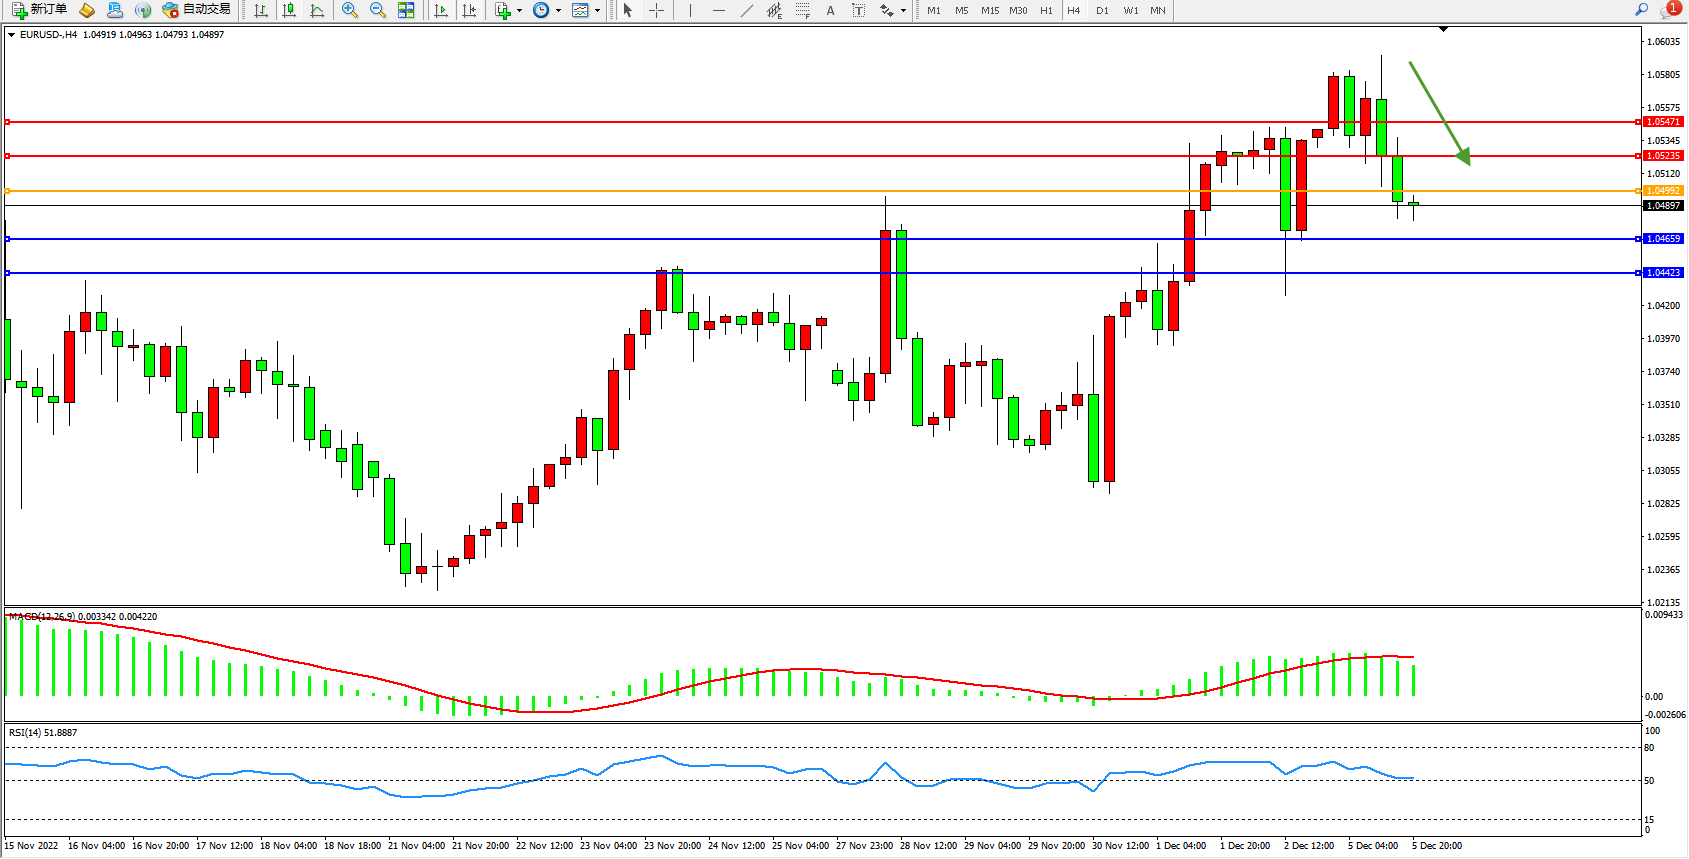Pick the draw trendline tool

pyautogui.click(x=746, y=10)
